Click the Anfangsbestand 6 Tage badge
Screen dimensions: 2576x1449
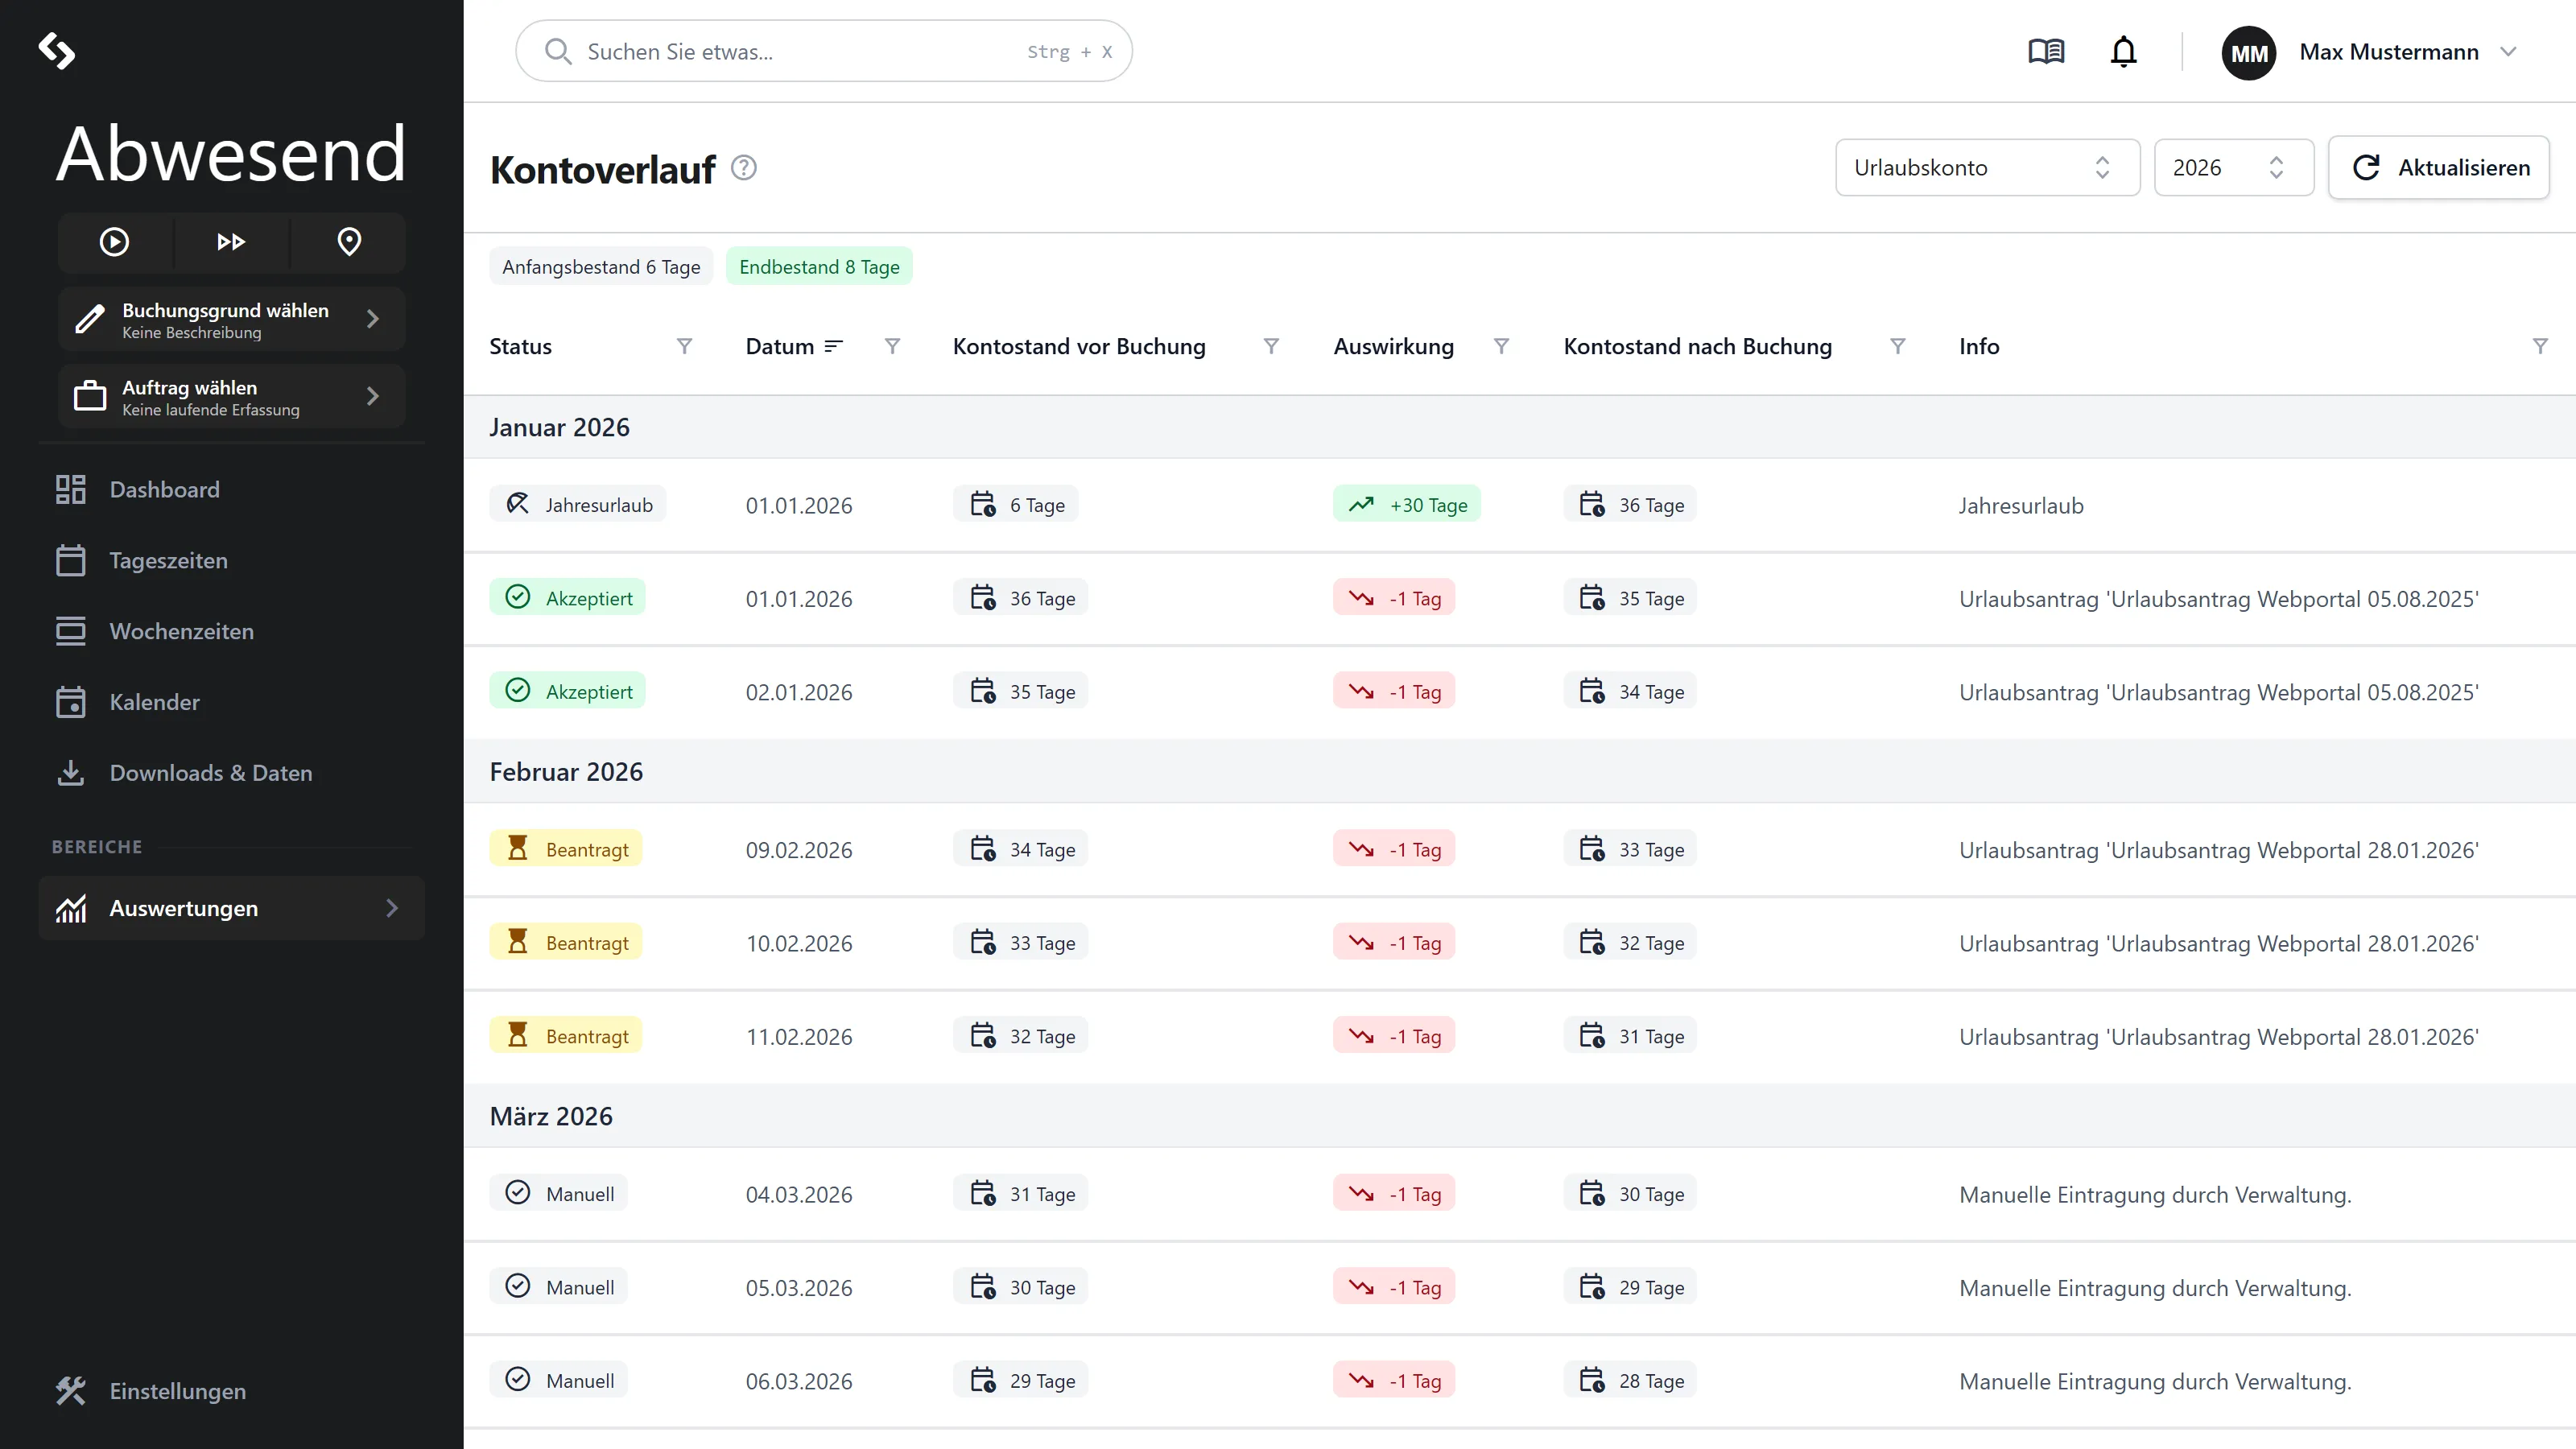click(x=601, y=267)
